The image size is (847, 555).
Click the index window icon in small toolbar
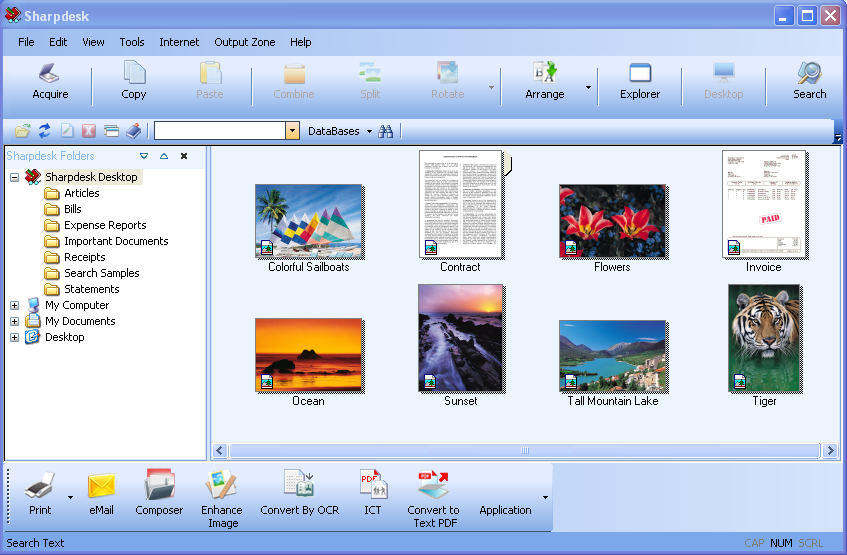111,131
